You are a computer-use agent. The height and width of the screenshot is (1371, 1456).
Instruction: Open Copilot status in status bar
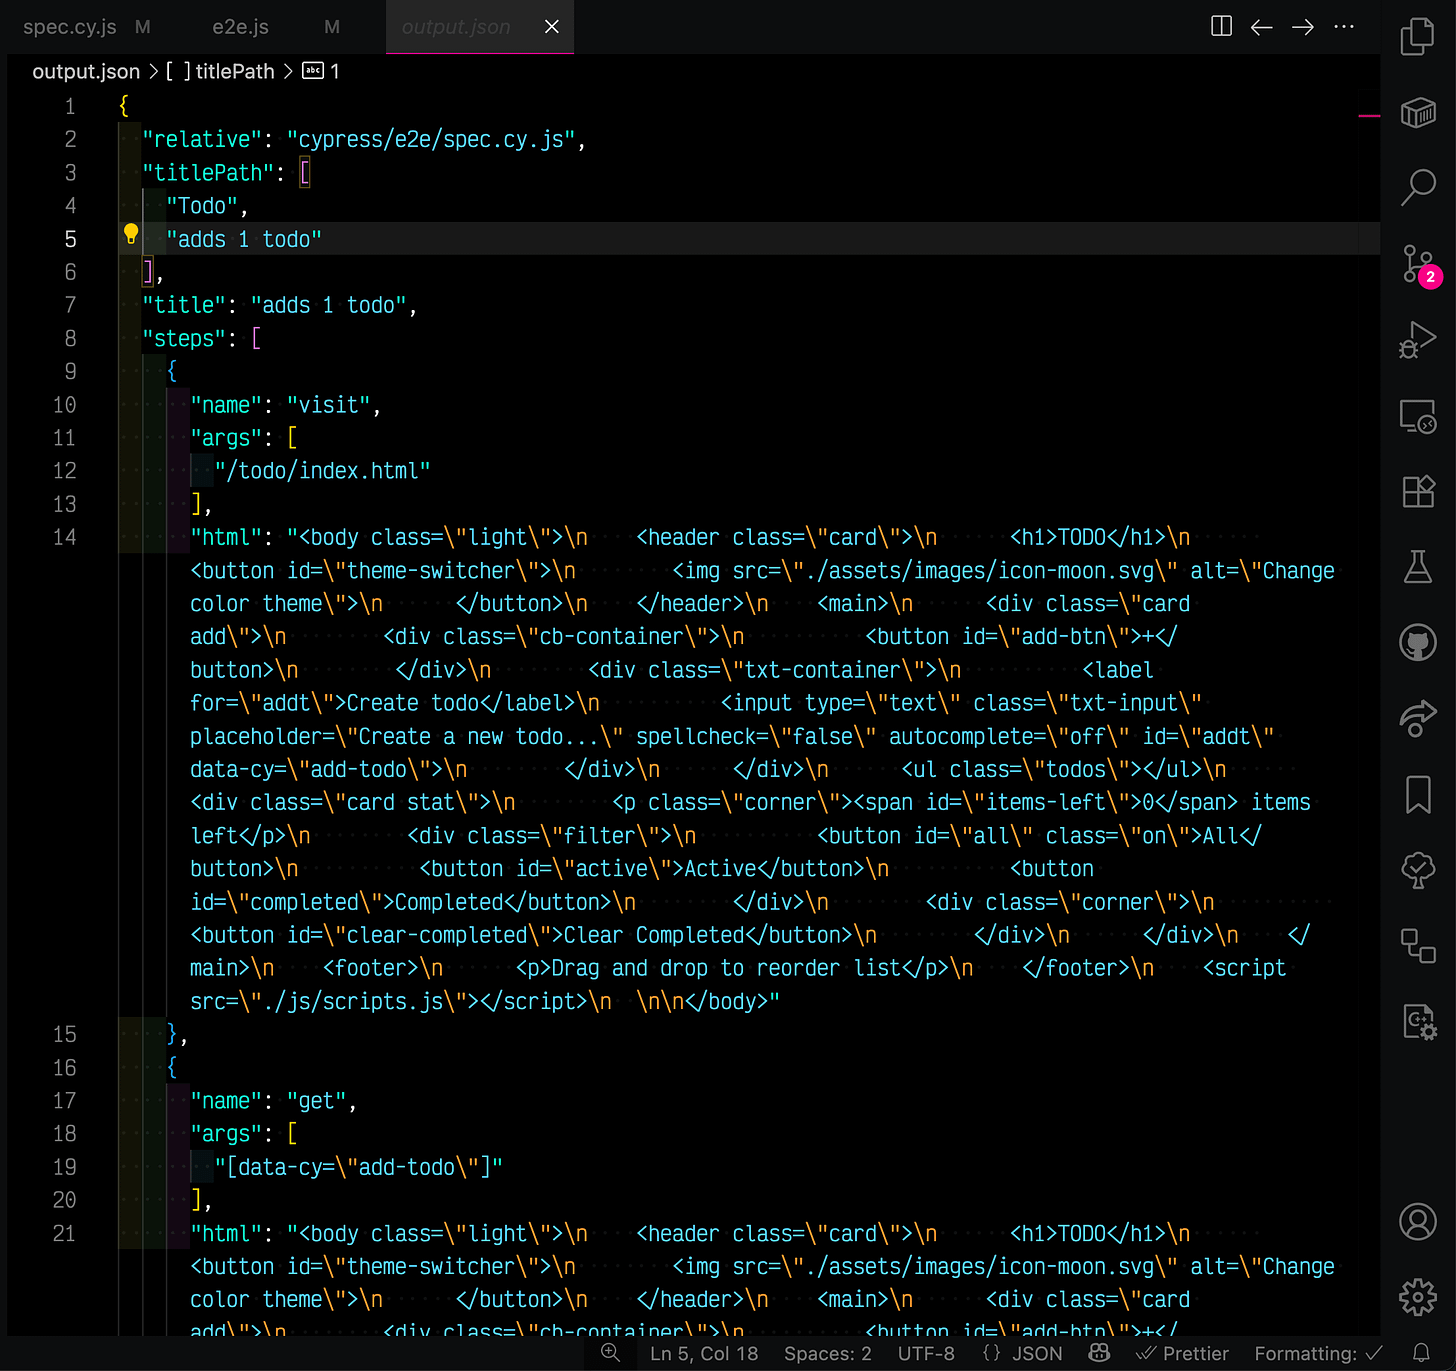pos(1099,1353)
